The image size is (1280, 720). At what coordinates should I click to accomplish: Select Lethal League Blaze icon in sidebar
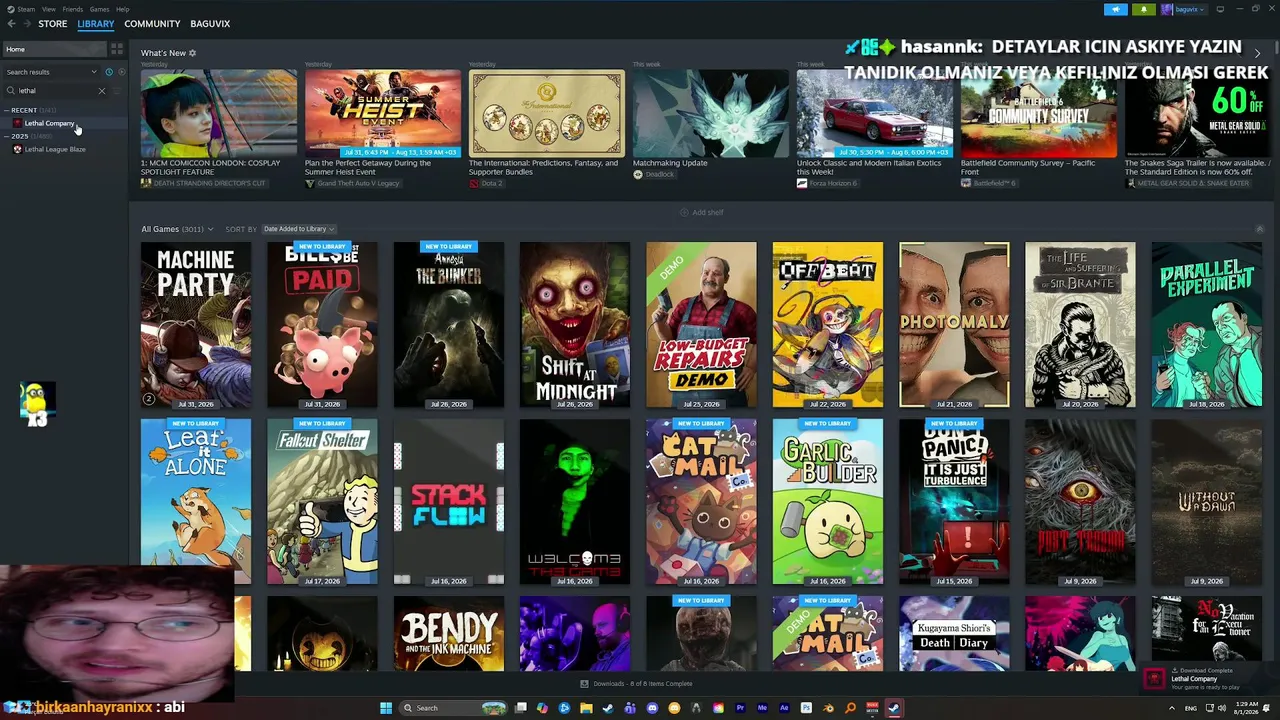[x=17, y=150]
